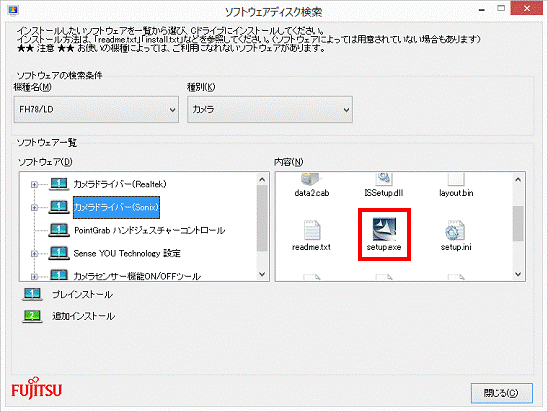
Task: Select the setup.ini file icon
Action: 455,230
